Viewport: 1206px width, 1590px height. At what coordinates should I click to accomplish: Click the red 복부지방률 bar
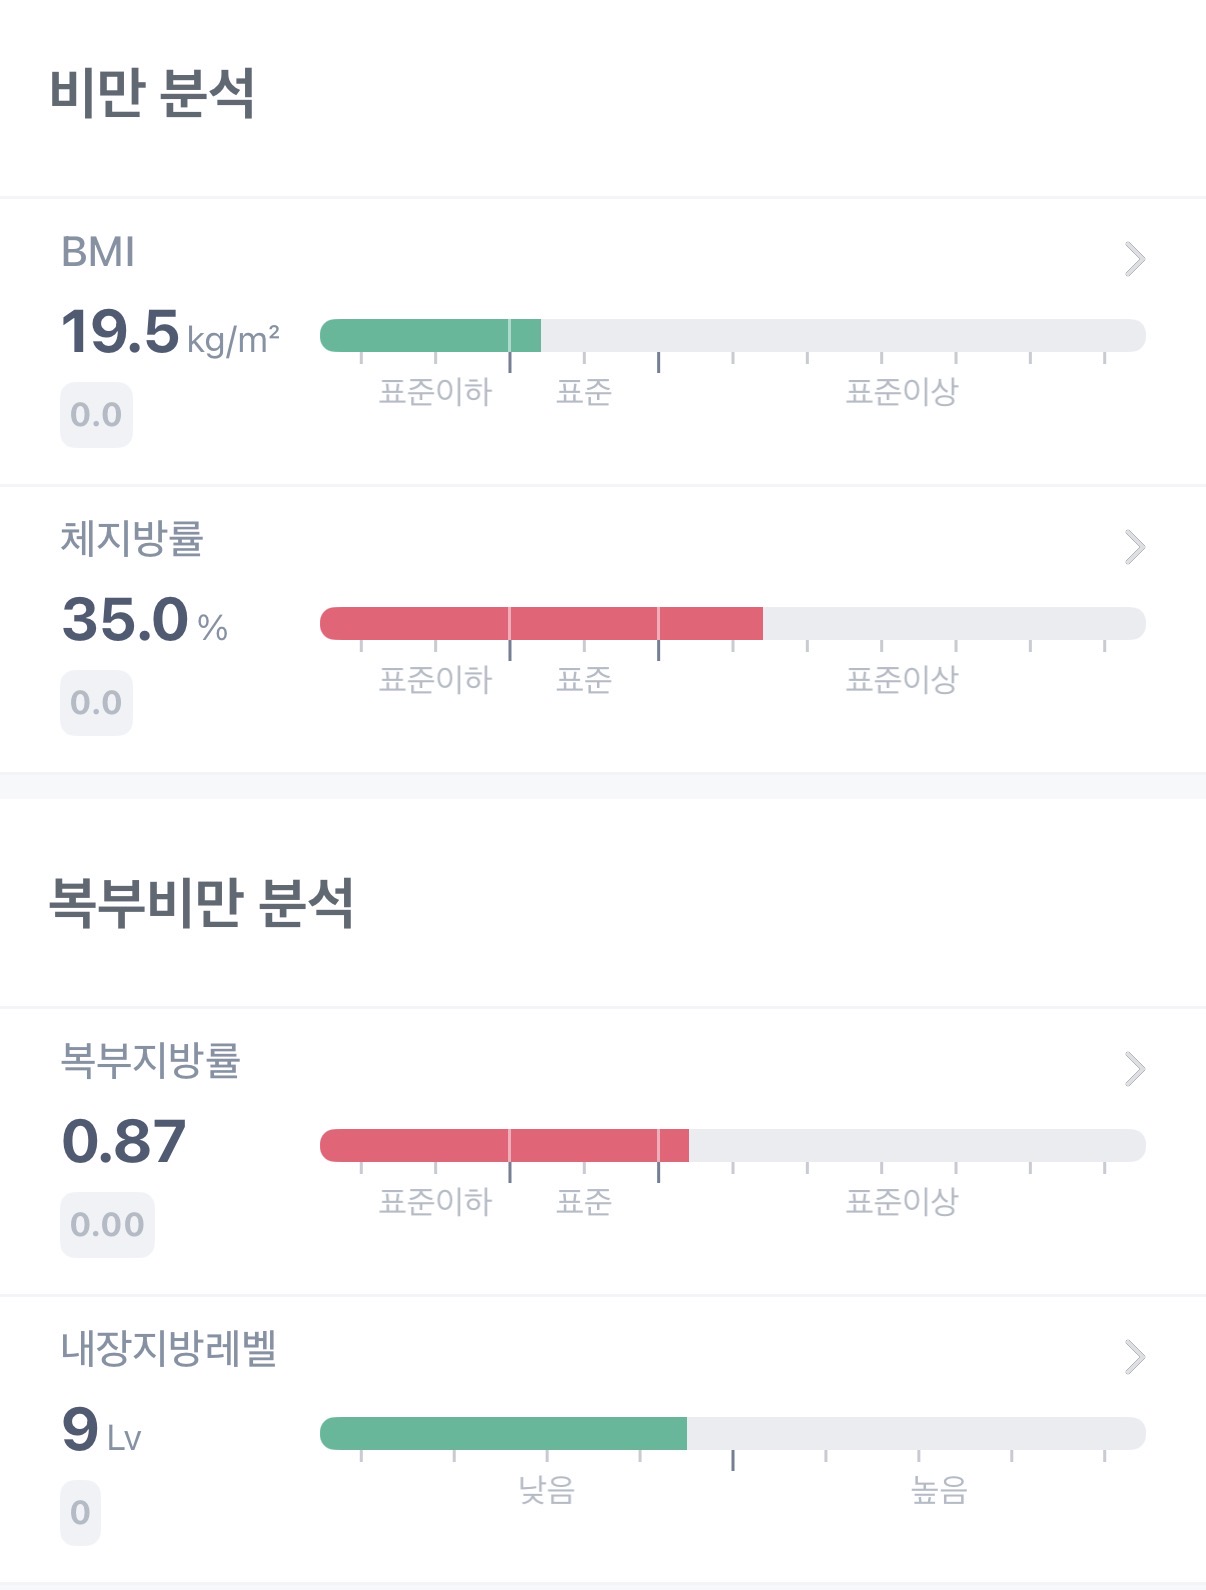coord(504,1146)
